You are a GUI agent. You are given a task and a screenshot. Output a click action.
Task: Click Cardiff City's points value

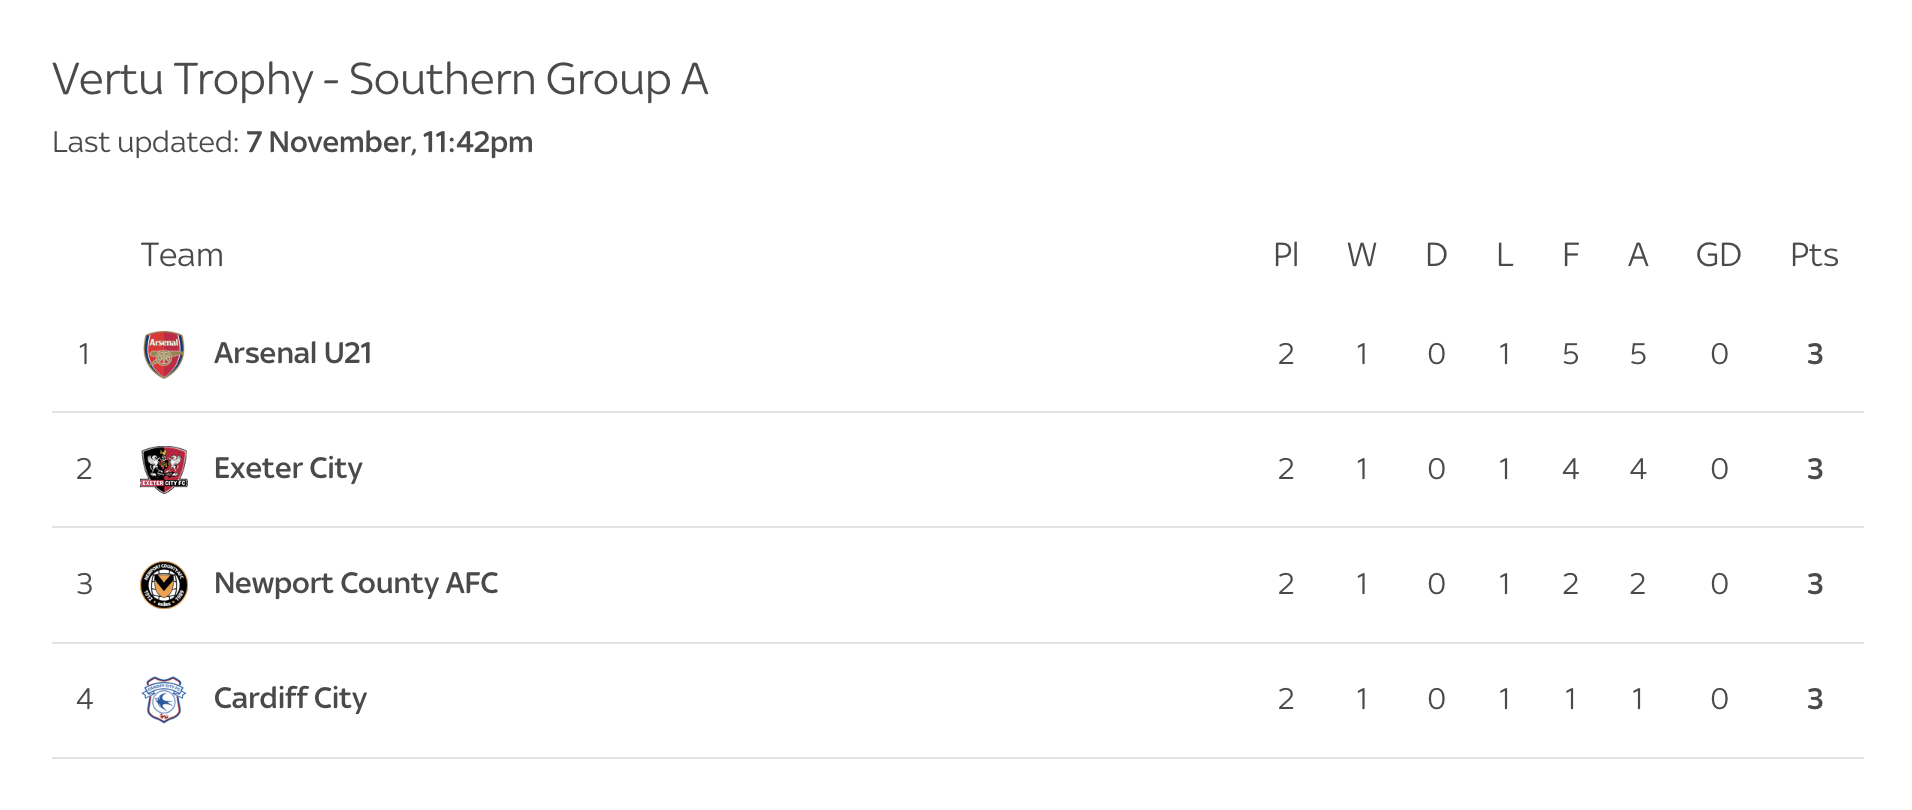coord(1815,699)
